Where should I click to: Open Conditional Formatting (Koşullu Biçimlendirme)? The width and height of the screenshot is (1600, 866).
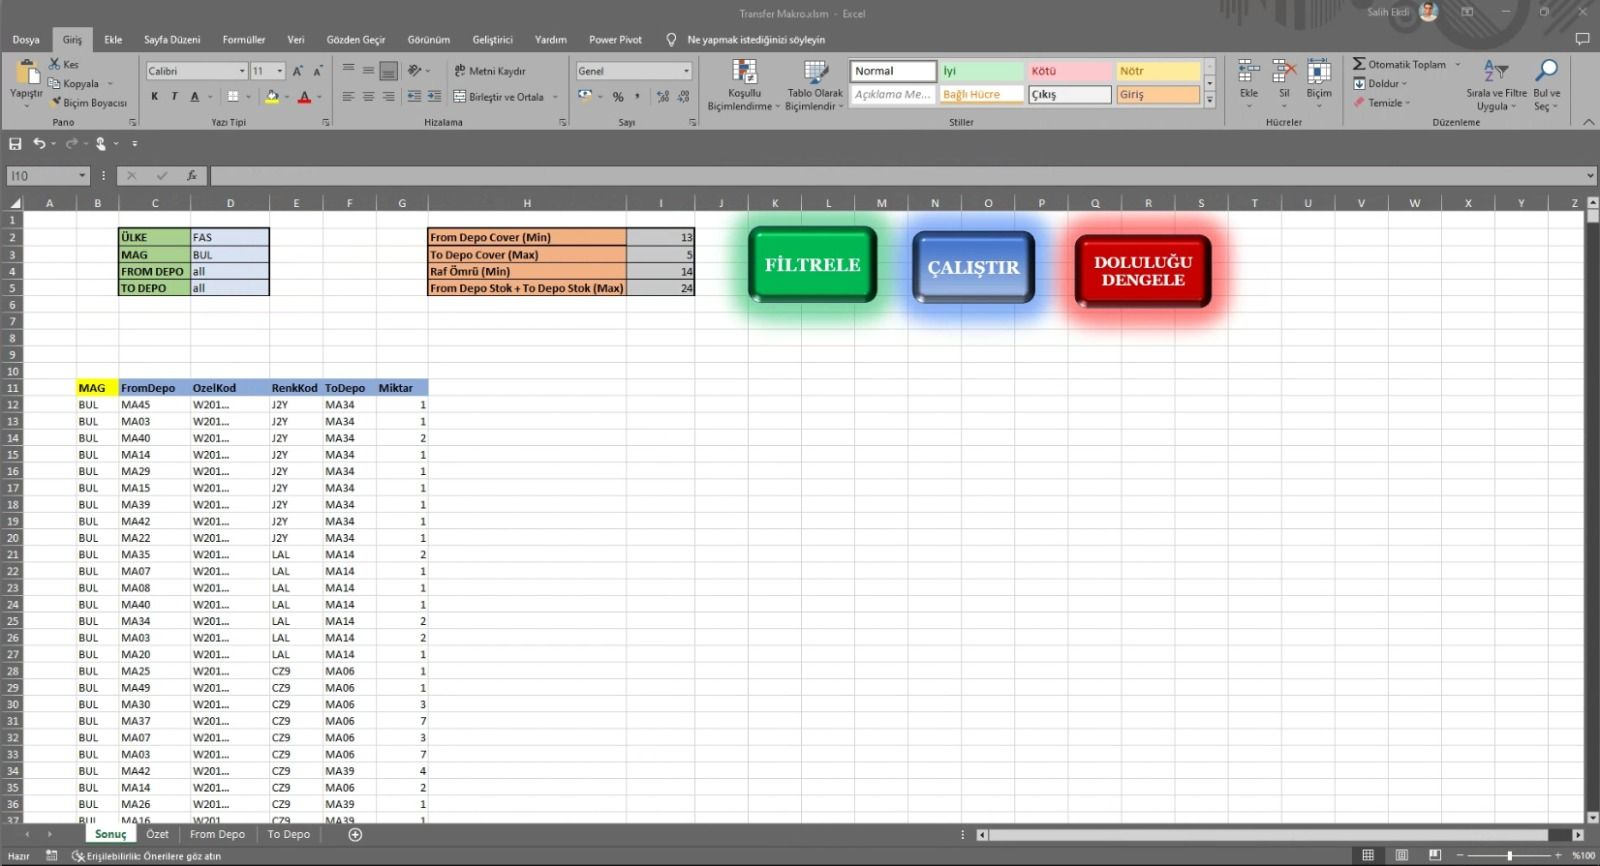pyautogui.click(x=744, y=74)
